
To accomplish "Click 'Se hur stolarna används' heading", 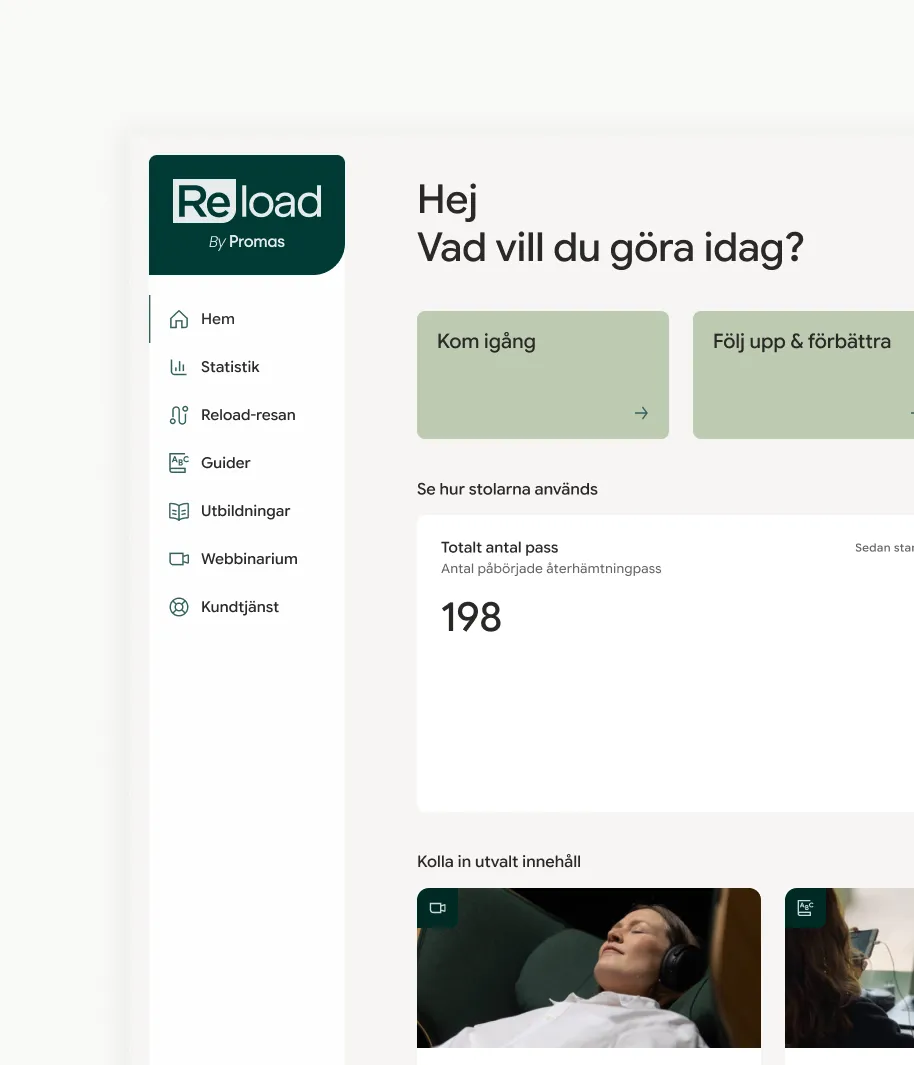I will pyautogui.click(x=507, y=489).
